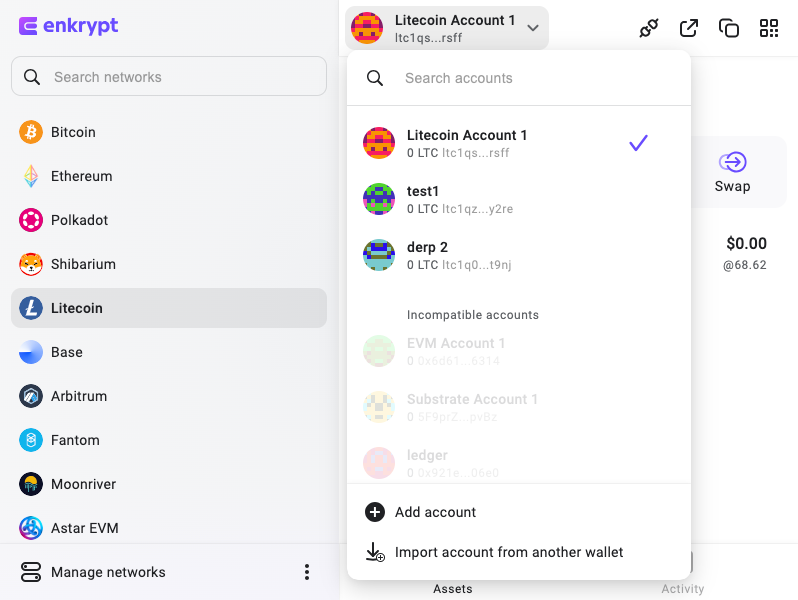Open the Swap action

point(732,172)
